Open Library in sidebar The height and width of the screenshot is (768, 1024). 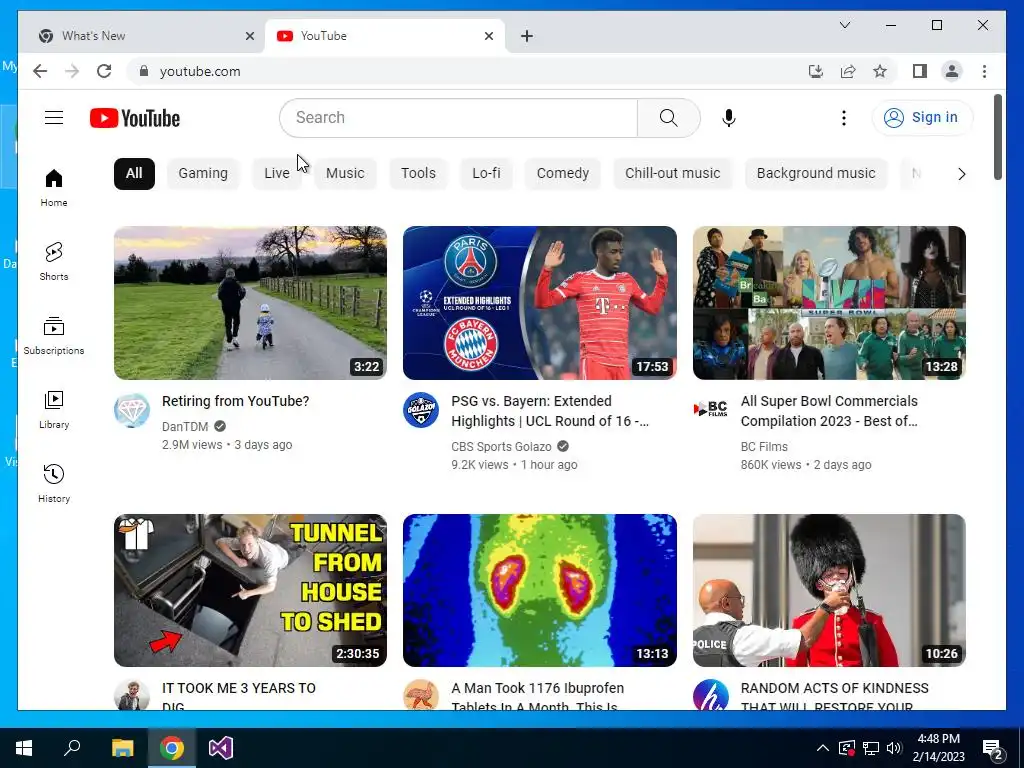click(54, 409)
